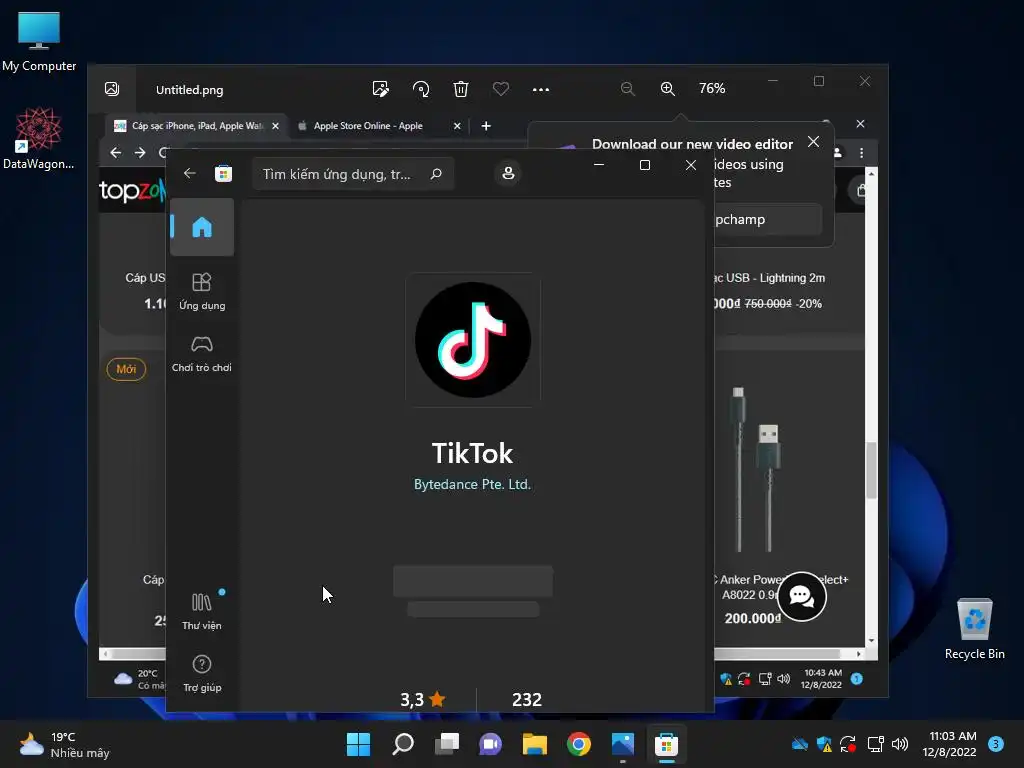1024x768 pixels.
Task: Click the TikTok app logo
Action: coord(473,340)
